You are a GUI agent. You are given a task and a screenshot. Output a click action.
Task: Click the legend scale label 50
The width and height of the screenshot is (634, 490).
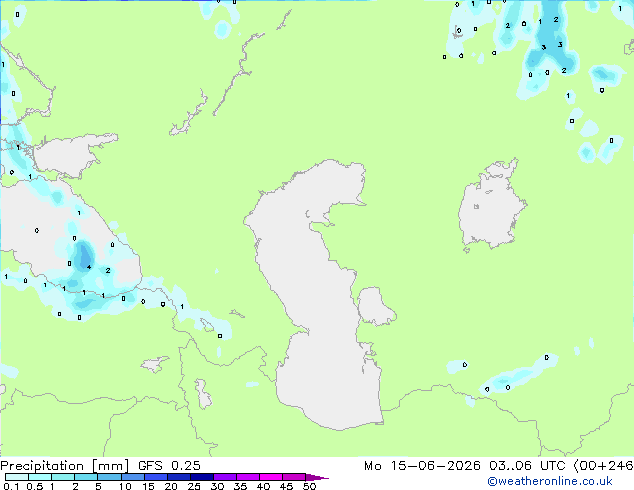(309, 486)
